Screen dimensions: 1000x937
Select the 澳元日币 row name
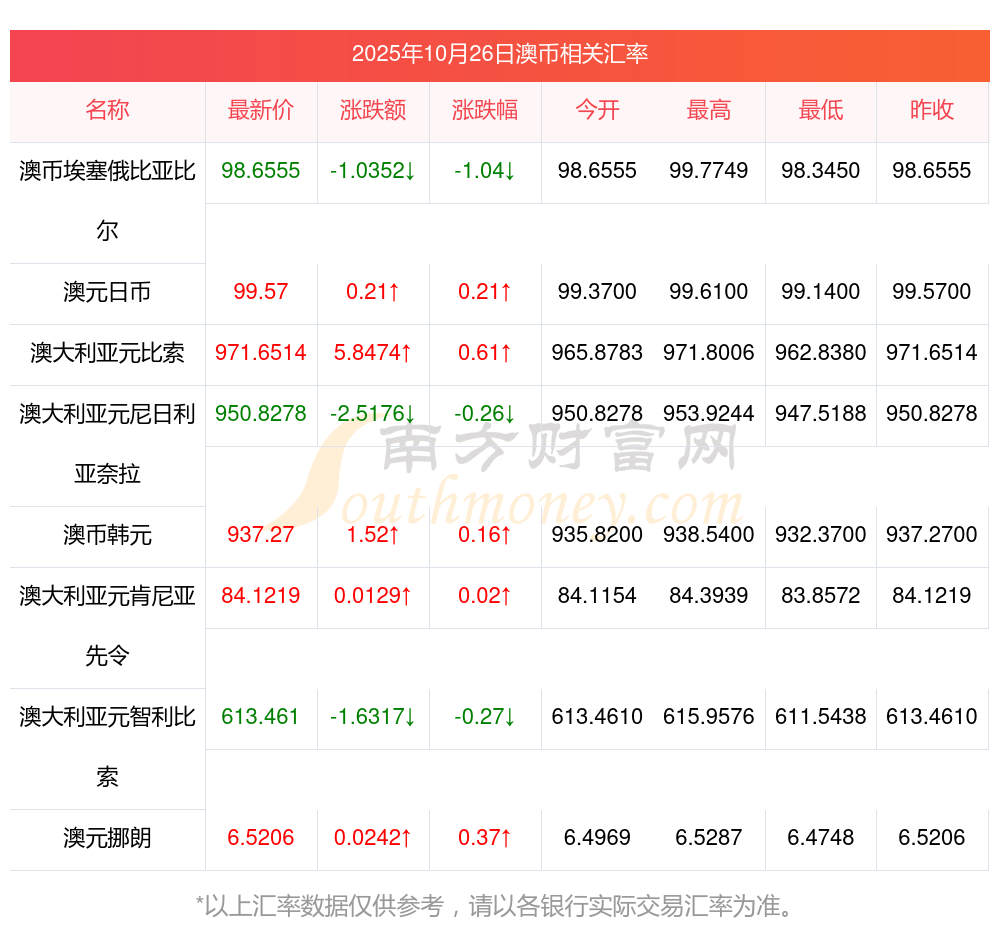107,292
